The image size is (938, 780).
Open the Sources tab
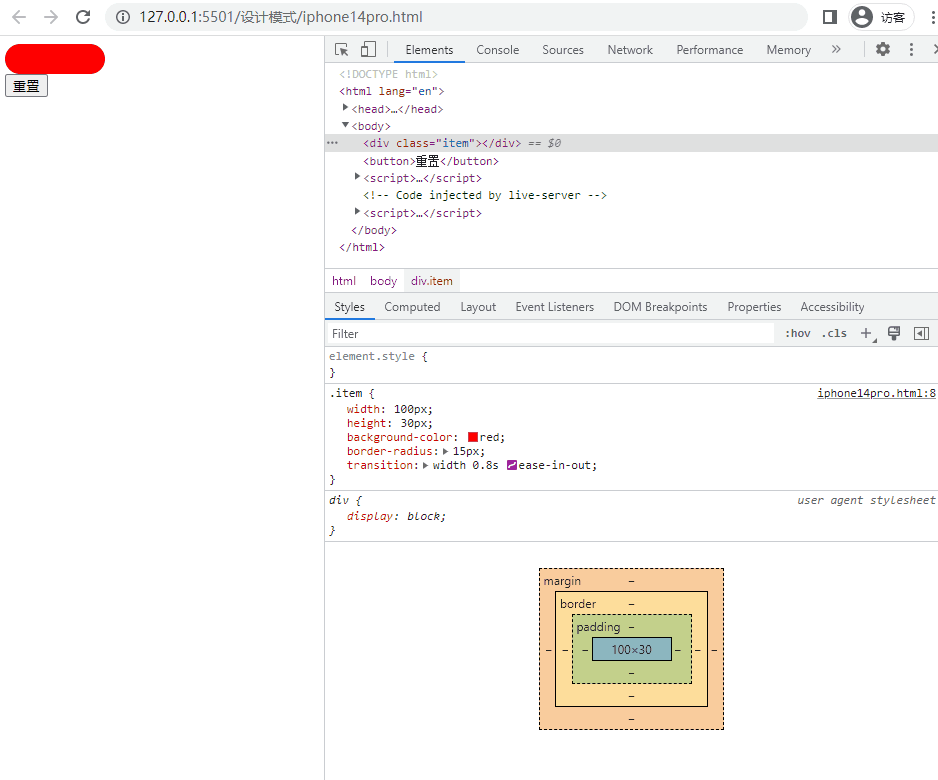coord(562,50)
